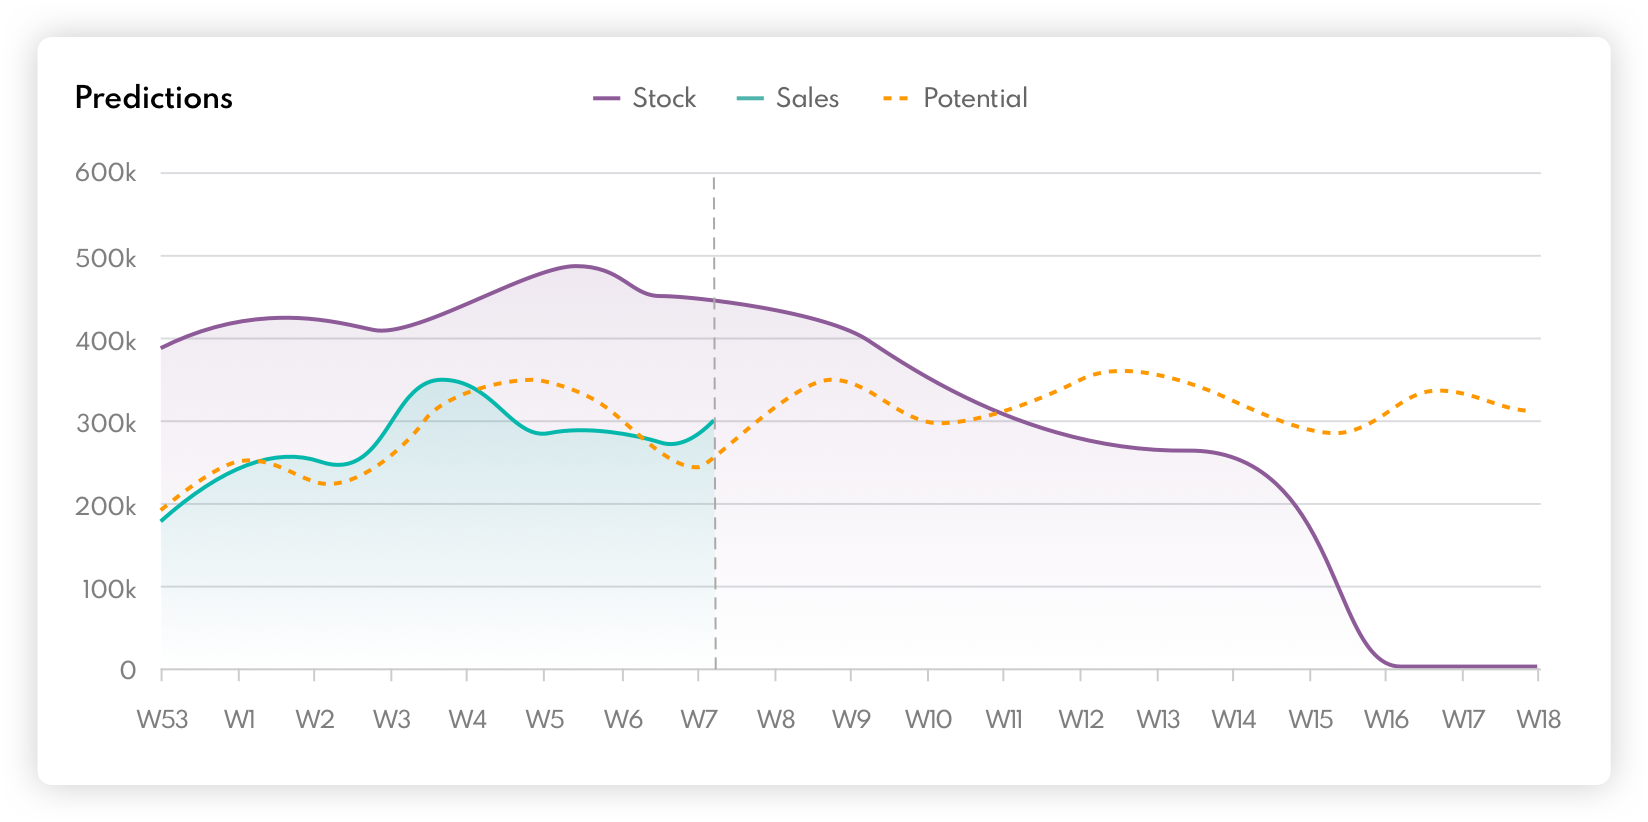Viewport: 1648px width, 822px height.
Task: Click the 300k y-axis label
Action: (106, 423)
